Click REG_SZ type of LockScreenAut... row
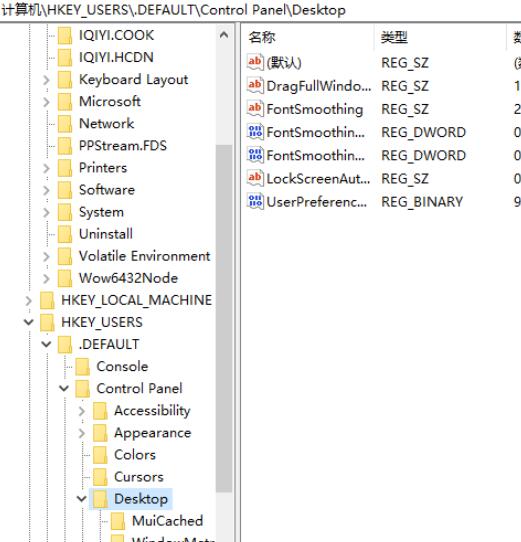The width and height of the screenshot is (521, 542). tap(405, 179)
